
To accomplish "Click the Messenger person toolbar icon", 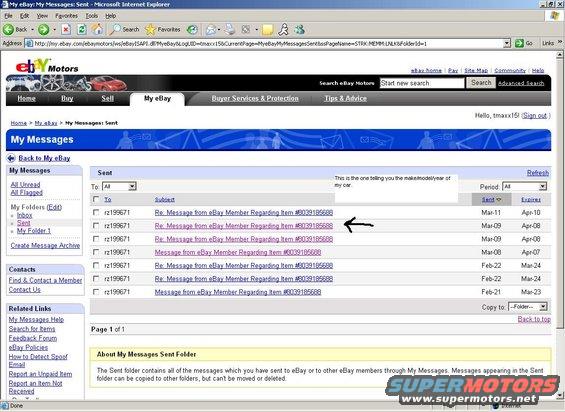I will click(x=284, y=30).
